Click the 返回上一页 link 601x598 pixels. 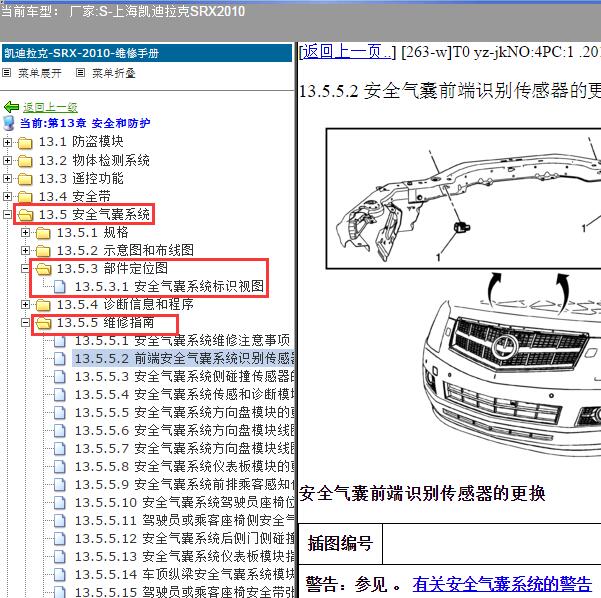pos(347,52)
